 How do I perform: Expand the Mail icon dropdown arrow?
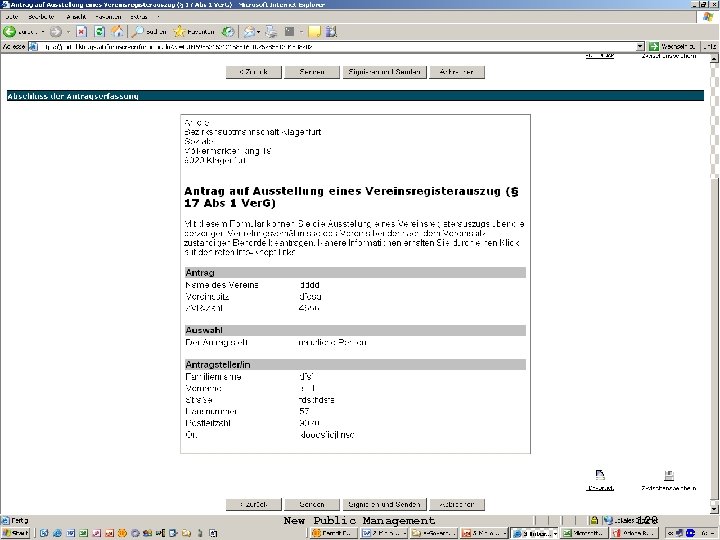[x=259, y=32]
